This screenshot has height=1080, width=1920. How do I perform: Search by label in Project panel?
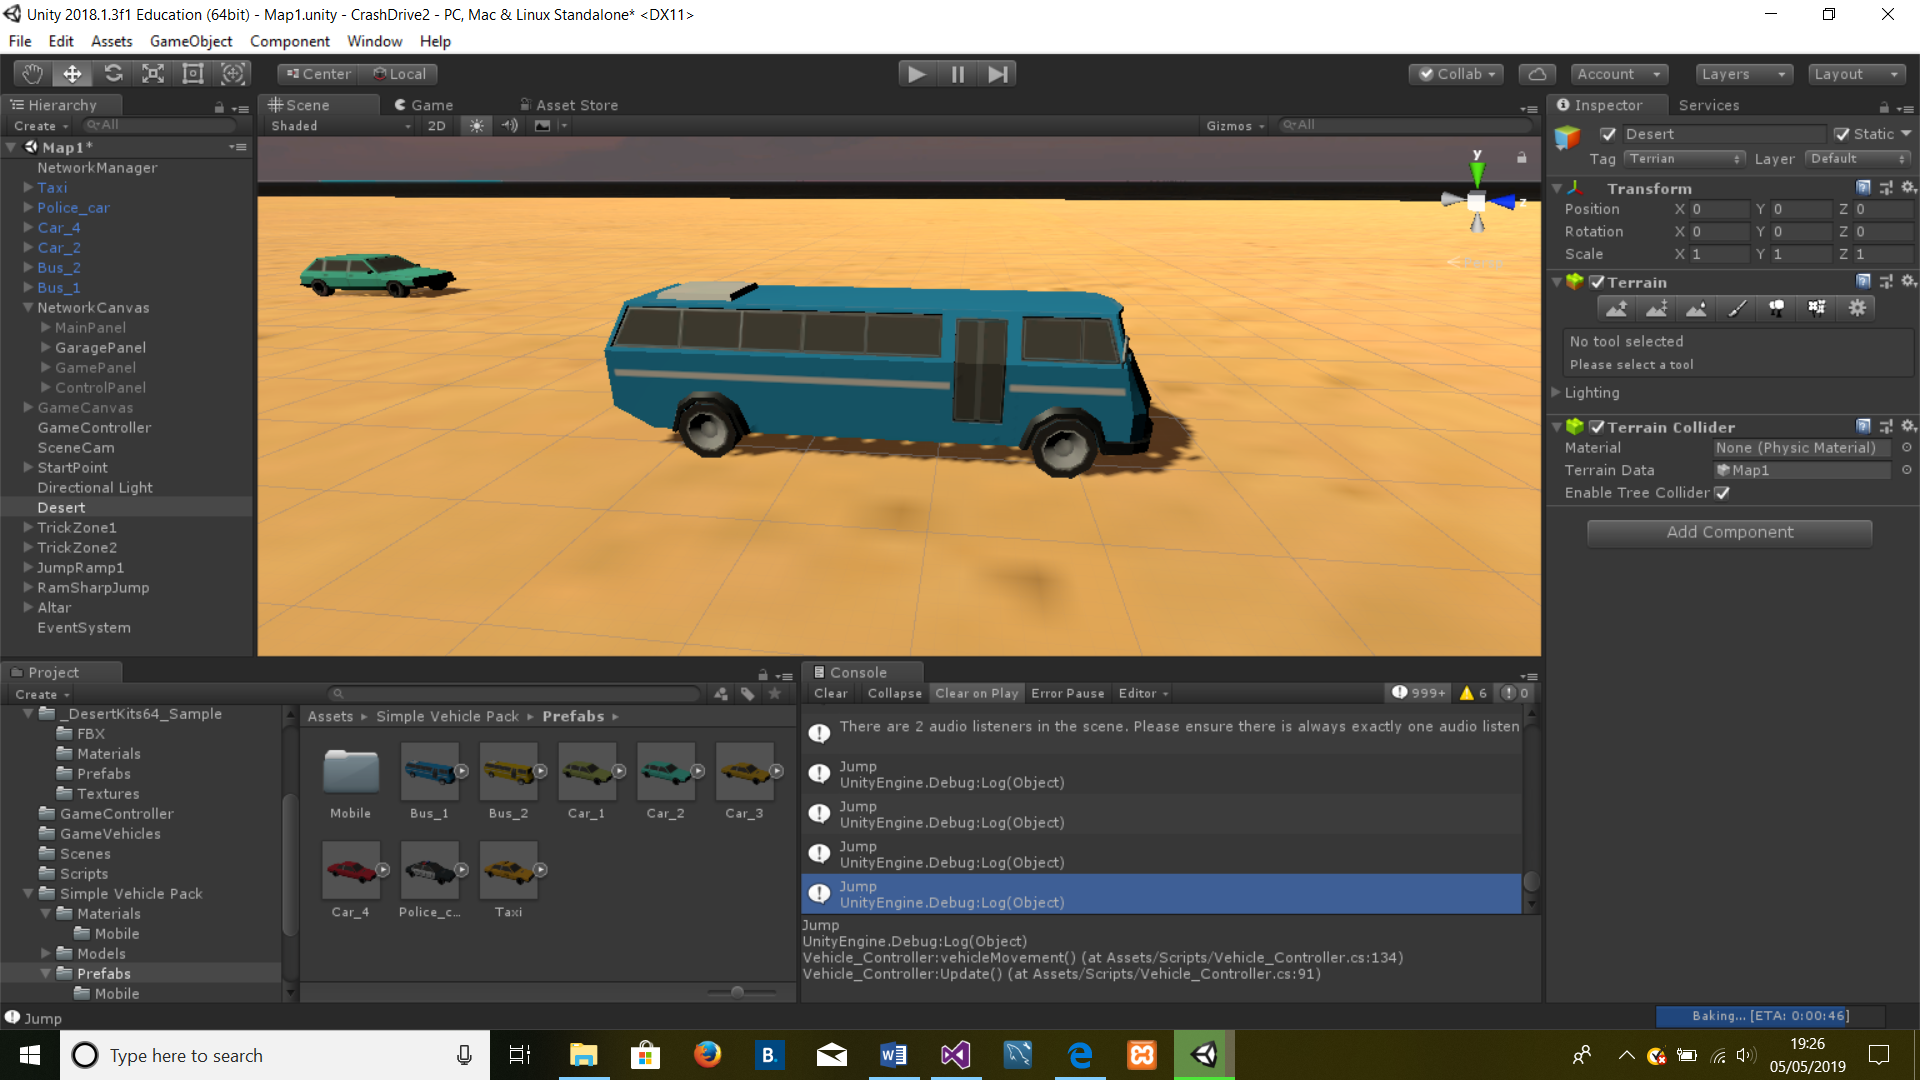(x=747, y=694)
